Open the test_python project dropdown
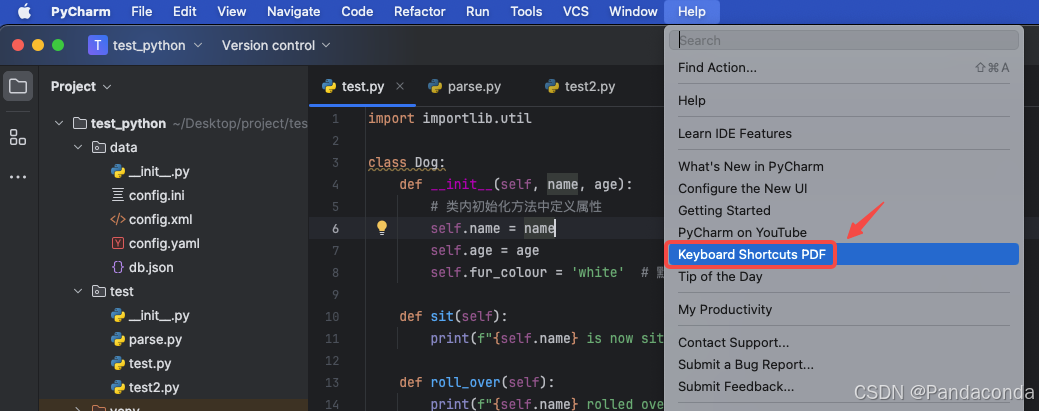The height and width of the screenshot is (411, 1039). [158, 45]
